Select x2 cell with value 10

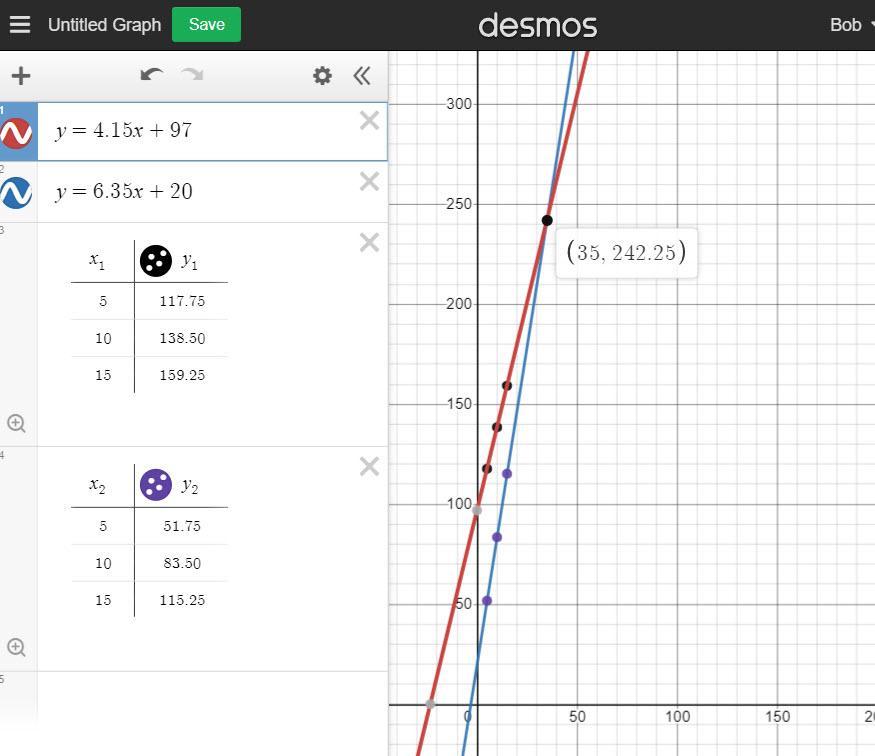[x=103, y=563]
